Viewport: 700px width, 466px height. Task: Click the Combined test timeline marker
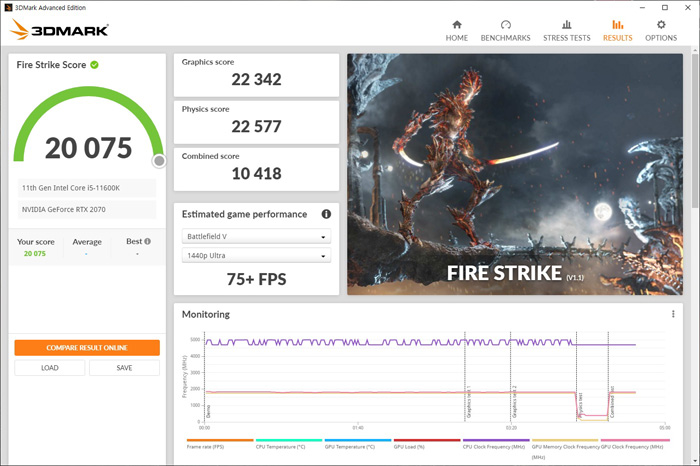tap(612, 402)
